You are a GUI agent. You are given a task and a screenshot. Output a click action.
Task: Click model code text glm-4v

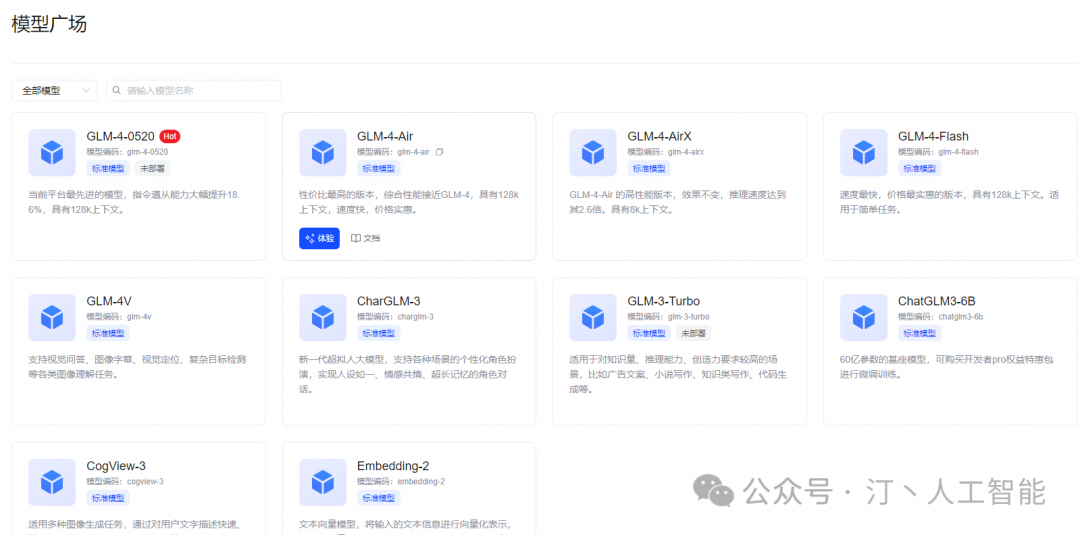click(x=138, y=317)
